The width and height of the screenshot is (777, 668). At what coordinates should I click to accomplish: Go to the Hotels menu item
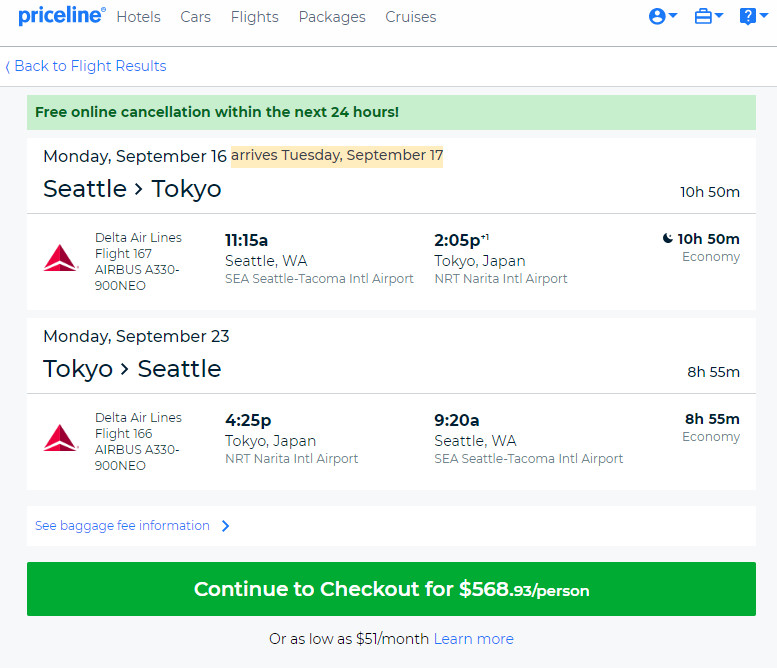[138, 17]
